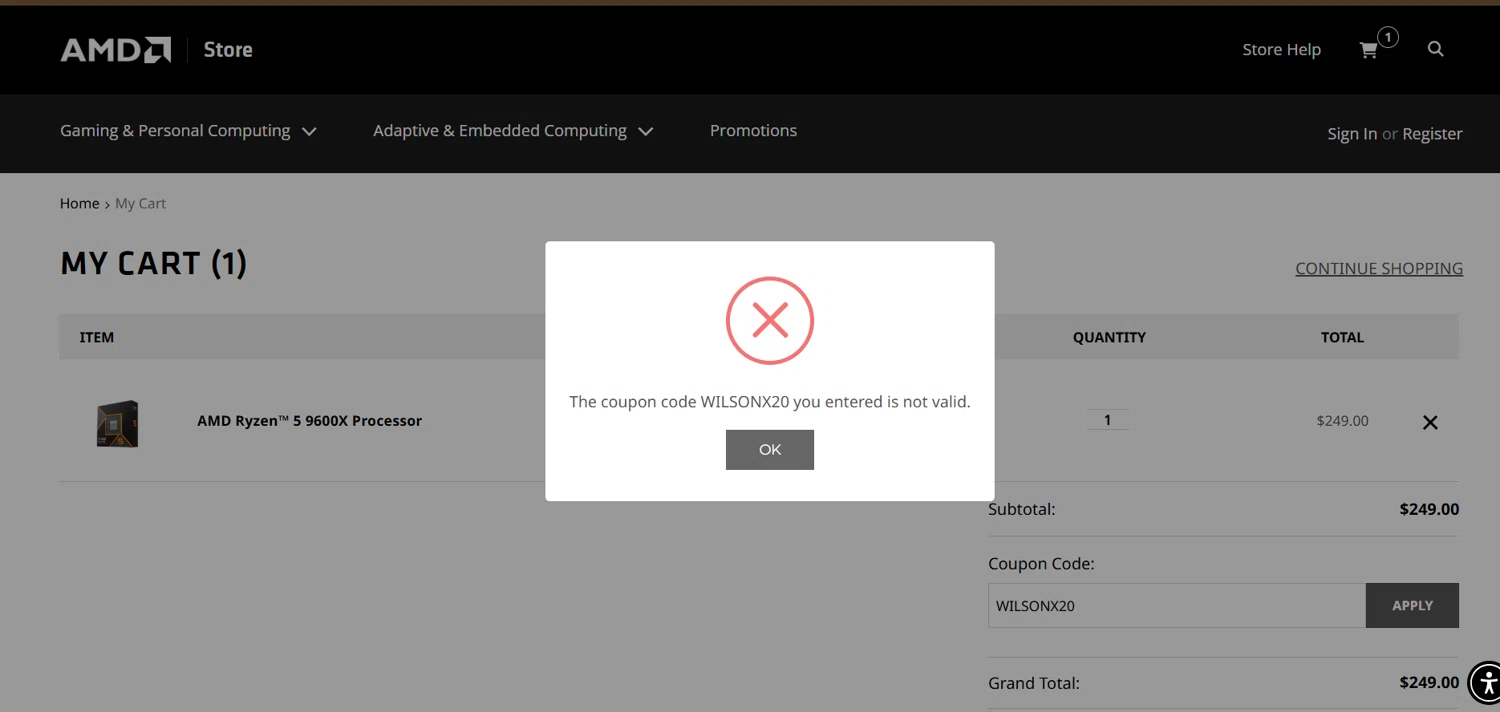This screenshot has width=1500, height=712.
Task: Click the ITEM column header
Action: pyautogui.click(x=97, y=337)
